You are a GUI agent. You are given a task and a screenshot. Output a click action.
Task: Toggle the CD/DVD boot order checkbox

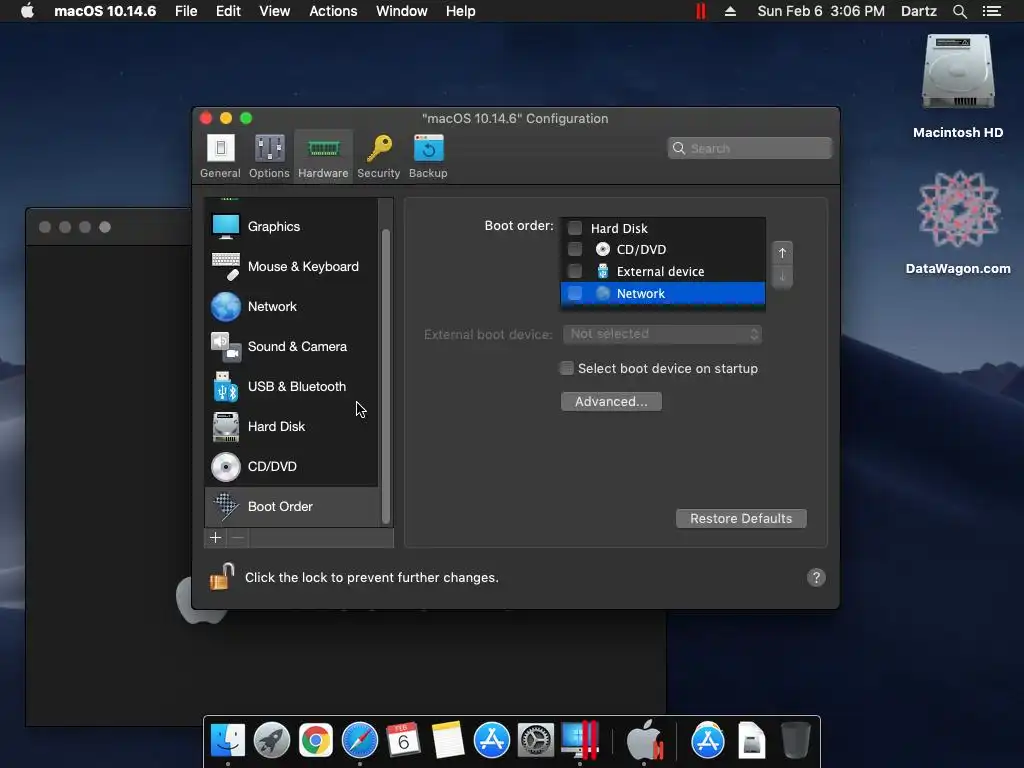(575, 249)
